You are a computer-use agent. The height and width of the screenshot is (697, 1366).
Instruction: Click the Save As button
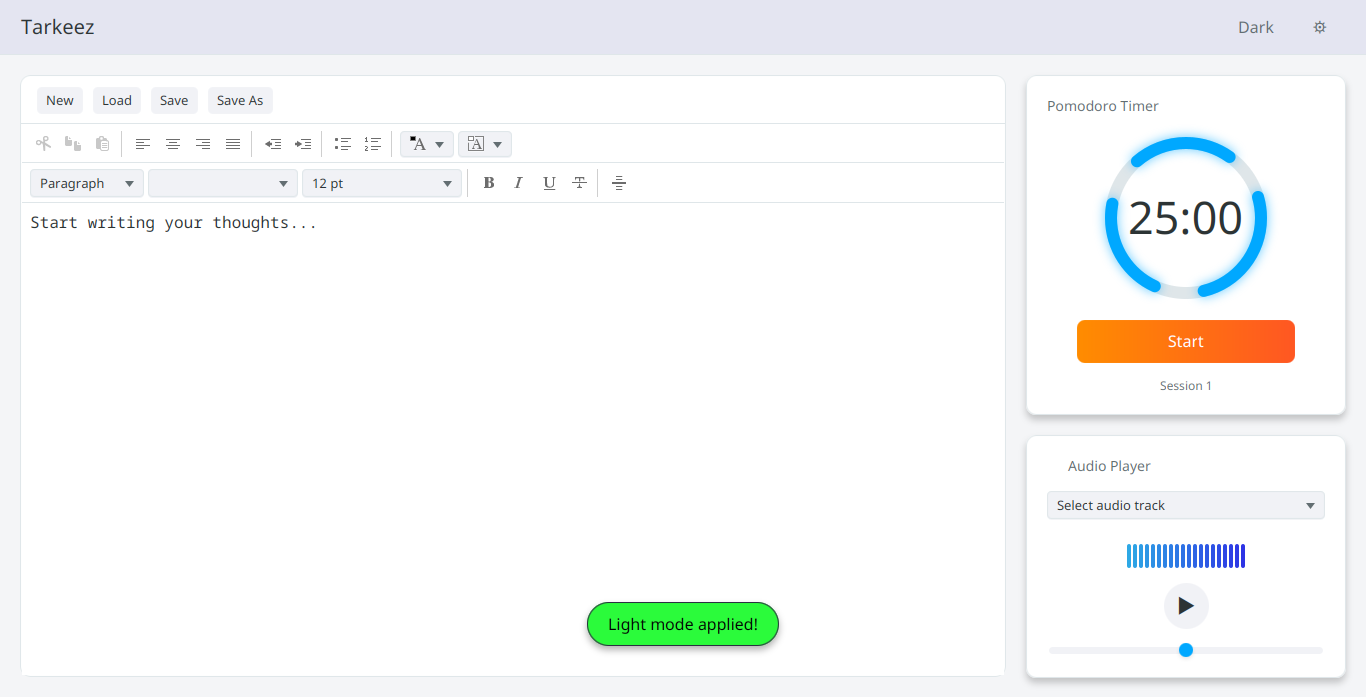coord(240,100)
